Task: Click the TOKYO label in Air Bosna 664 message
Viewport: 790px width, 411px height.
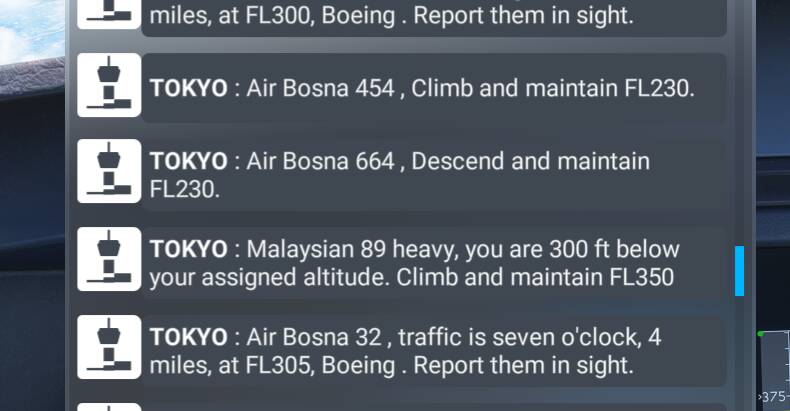Action: click(188, 161)
